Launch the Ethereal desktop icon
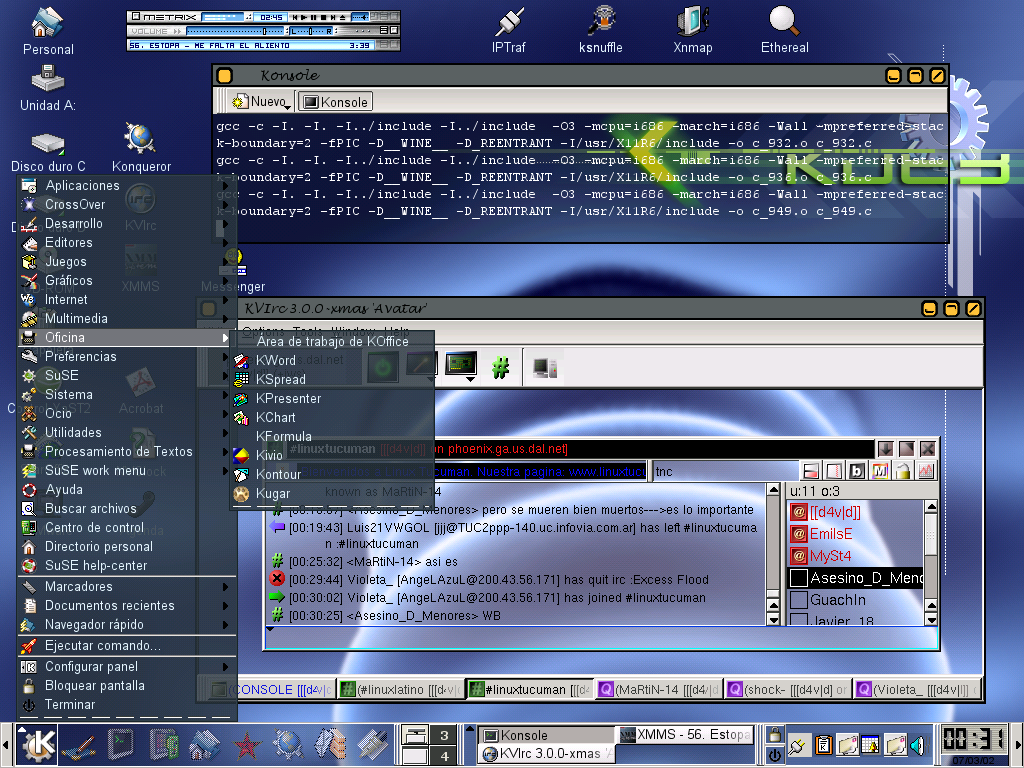The height and width of the screenshot is (768, 1024). click(784, 30)
